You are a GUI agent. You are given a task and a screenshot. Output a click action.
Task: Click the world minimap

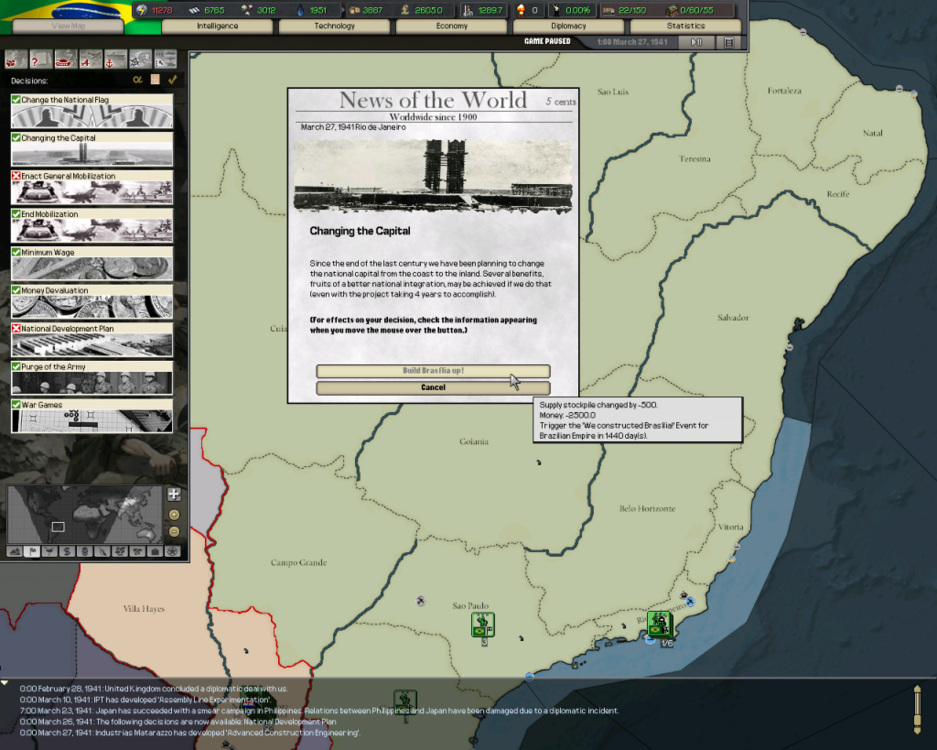85,515
